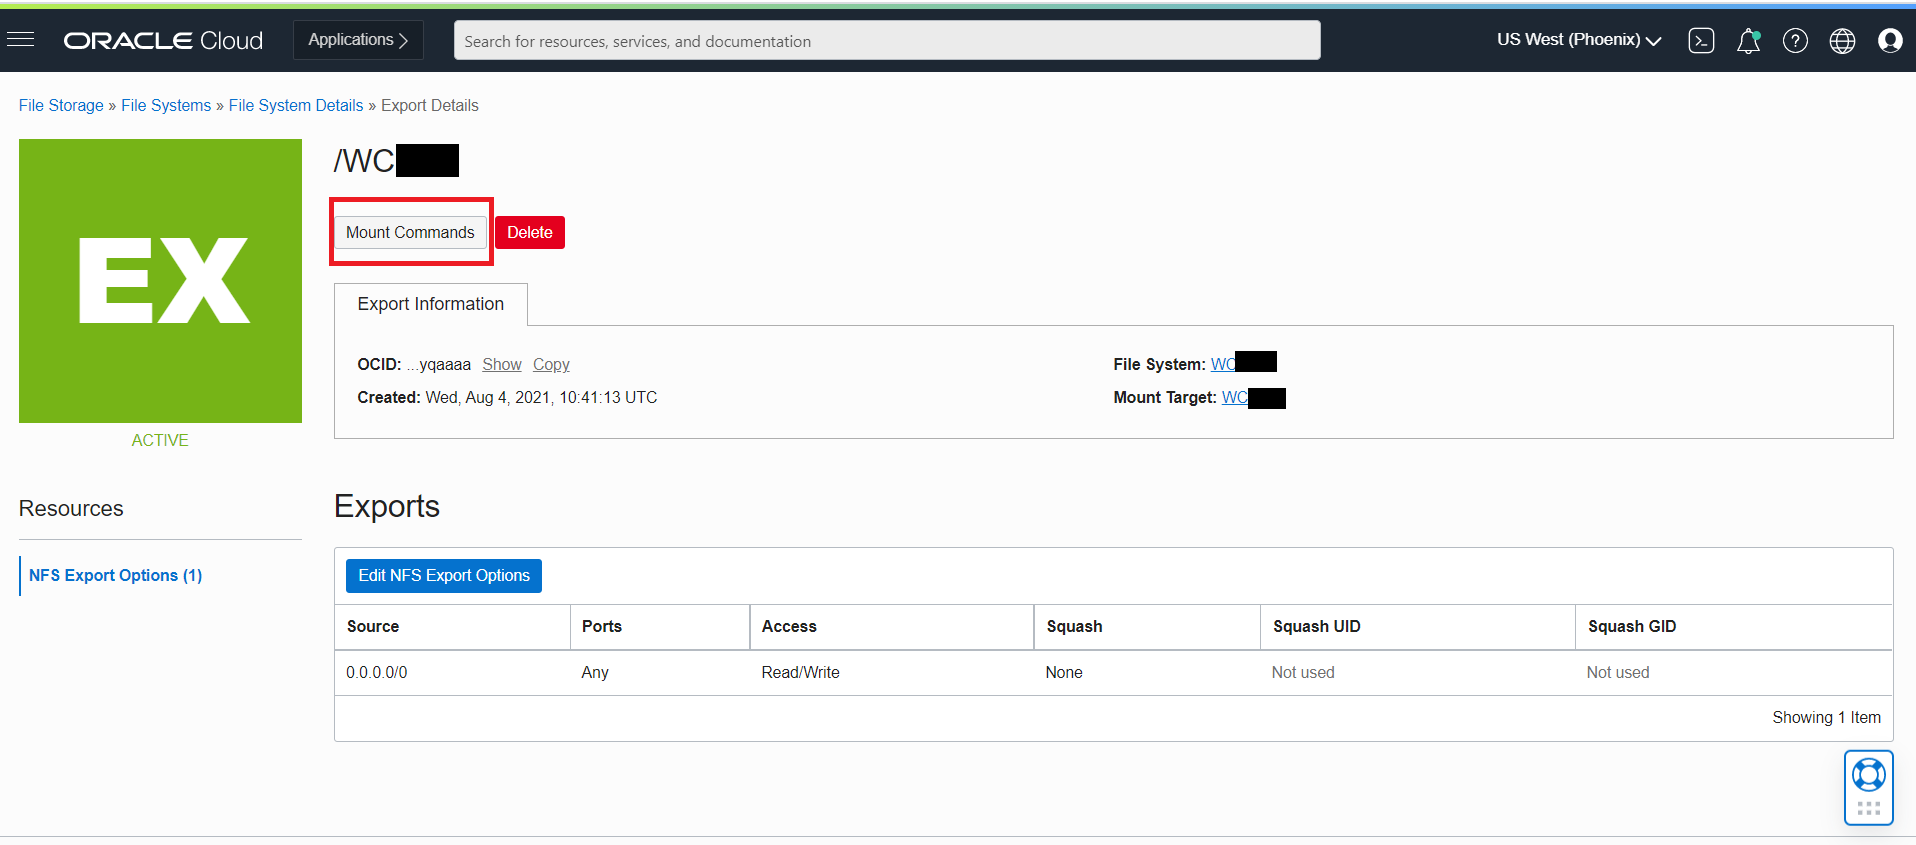The image size is (1916, 845).
Task: Go to File System Details breadcrumb
Action: 296,105
